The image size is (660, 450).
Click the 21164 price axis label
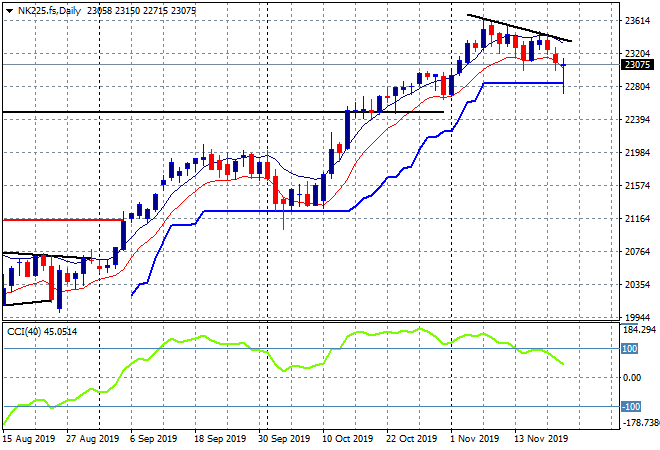[638, 219]
